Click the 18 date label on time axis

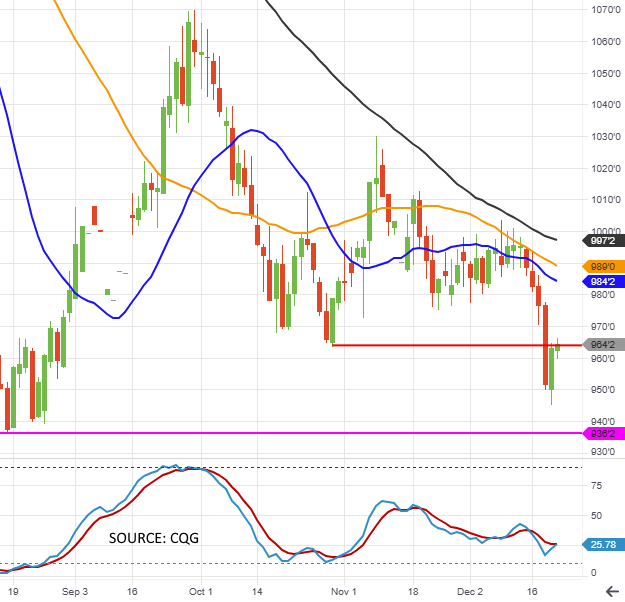[x=413, y=592]
